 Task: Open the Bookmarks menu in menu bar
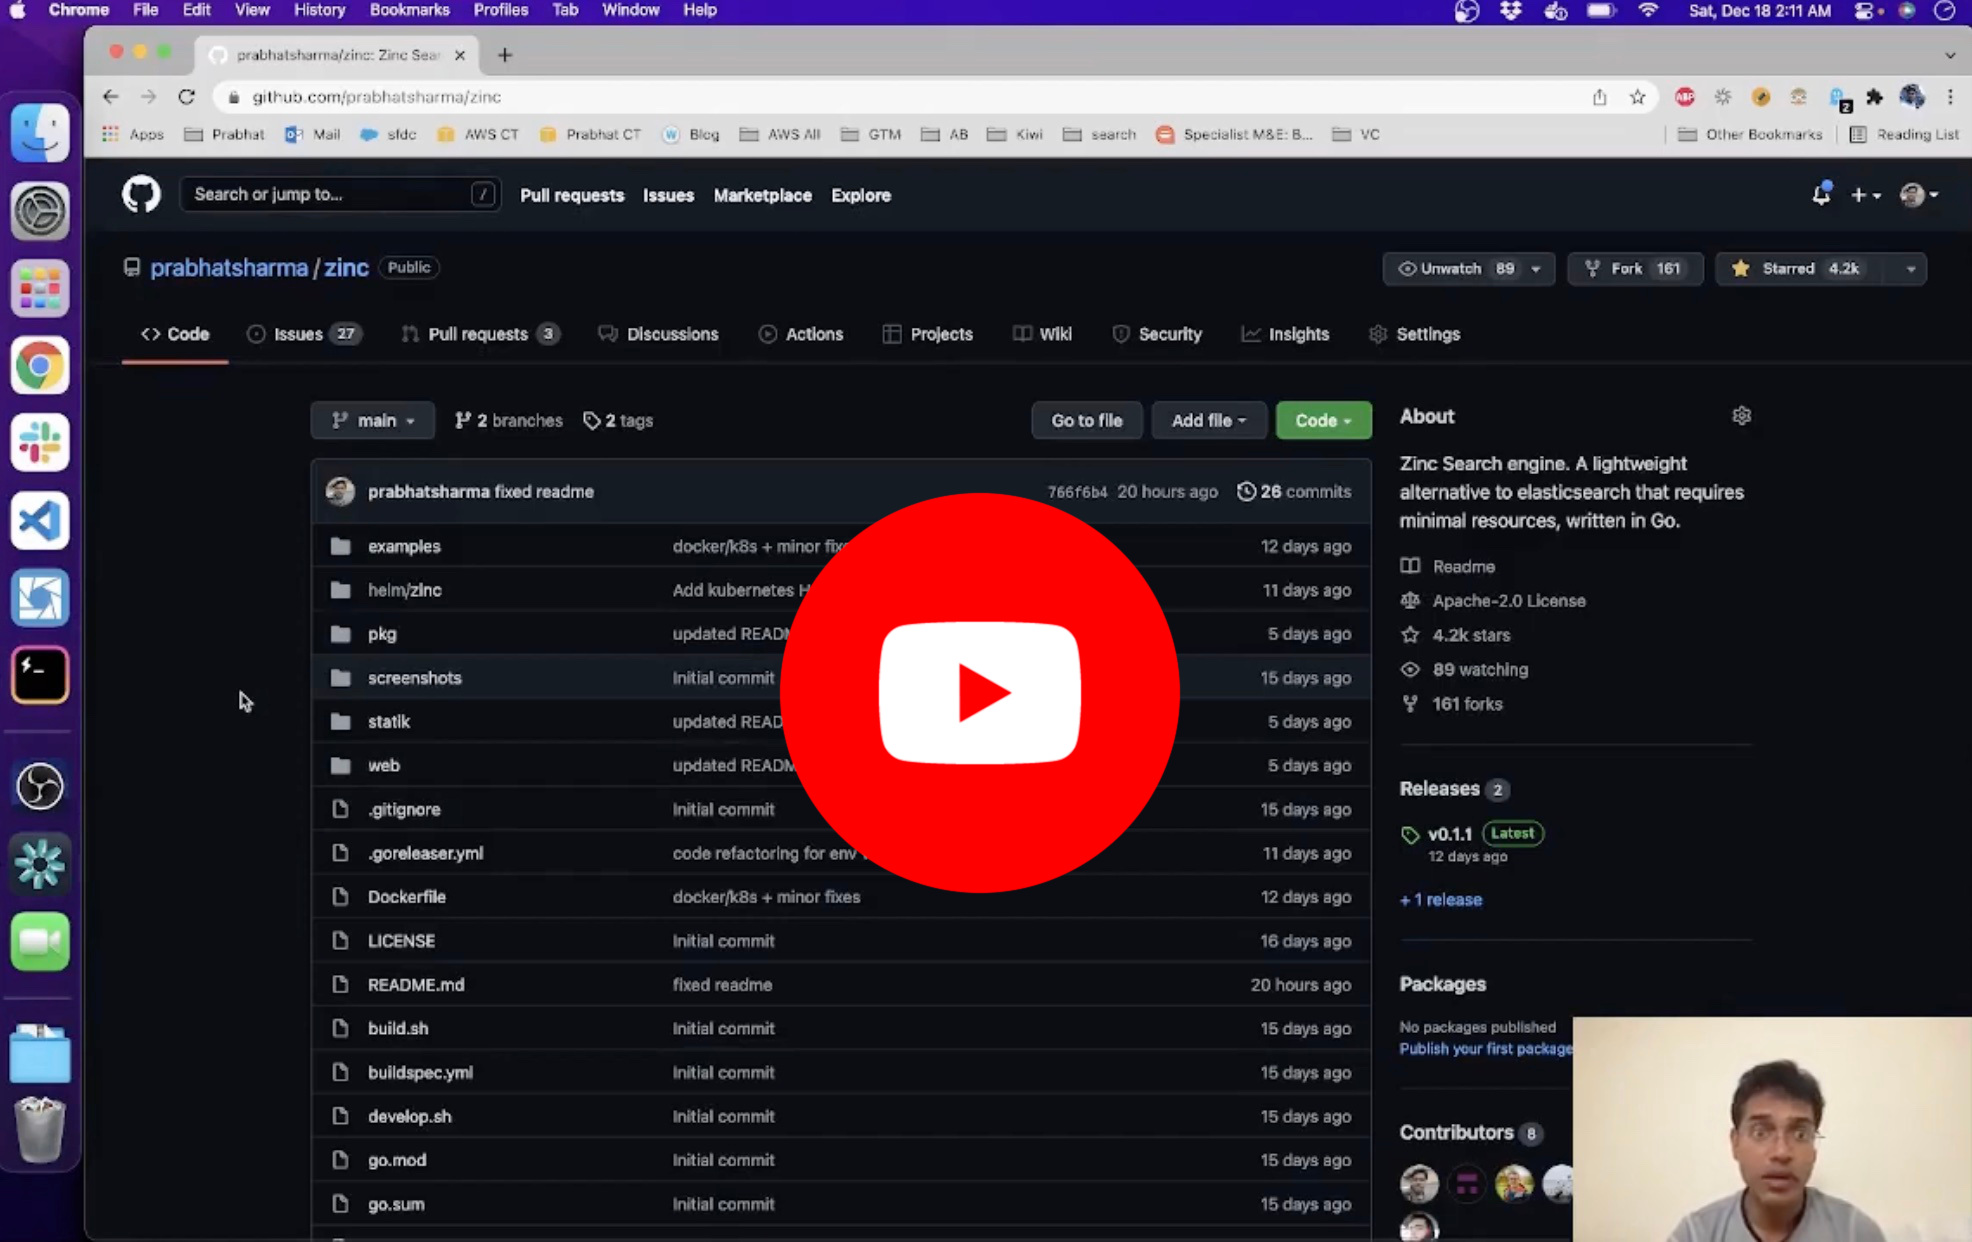point(409,10)
